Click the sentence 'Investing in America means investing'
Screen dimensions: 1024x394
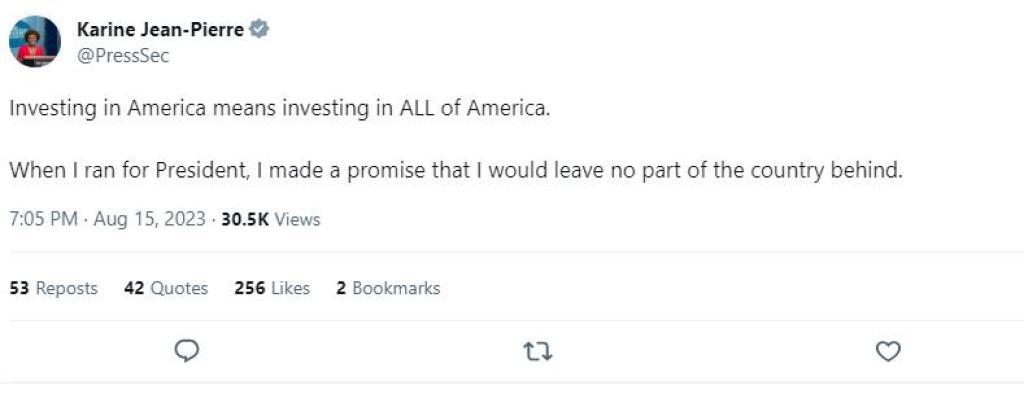coord(189,108)
